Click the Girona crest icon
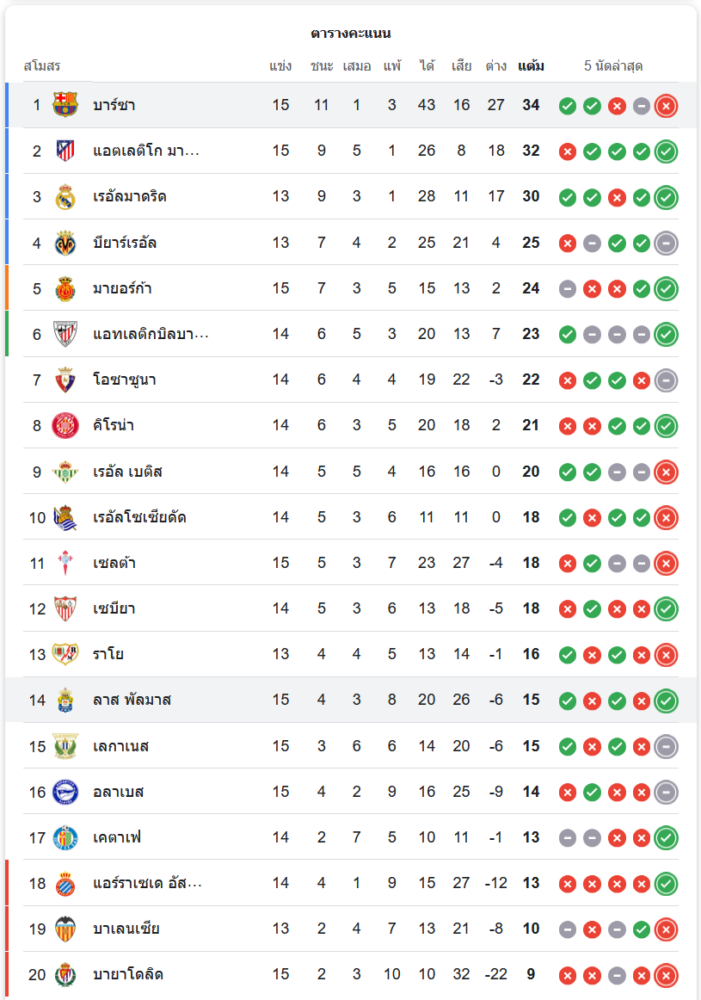The width and height of the screenshot is (701, 1000). tap(65, 426)
